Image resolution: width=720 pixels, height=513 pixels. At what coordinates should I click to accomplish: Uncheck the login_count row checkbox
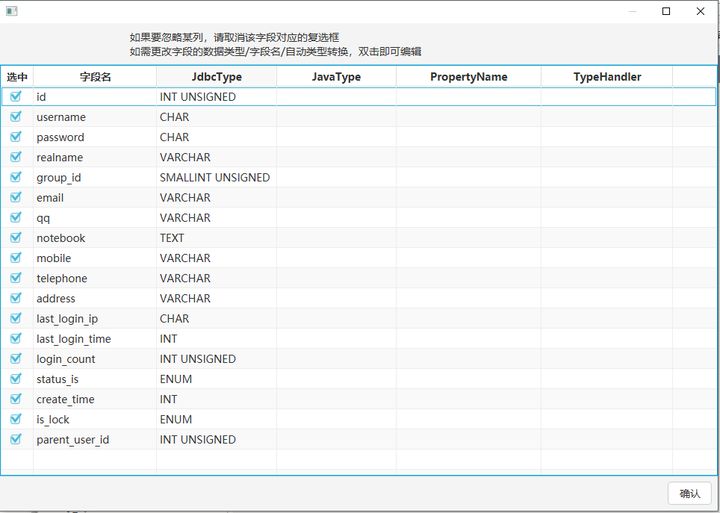[x=16, y=358]
